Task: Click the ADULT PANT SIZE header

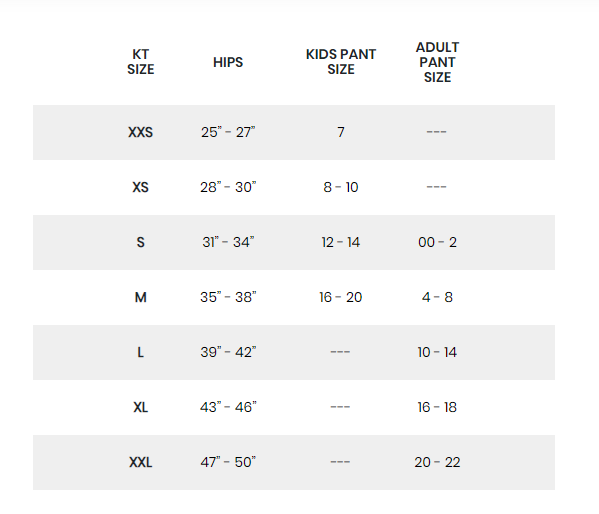Action: pos(437,62)
